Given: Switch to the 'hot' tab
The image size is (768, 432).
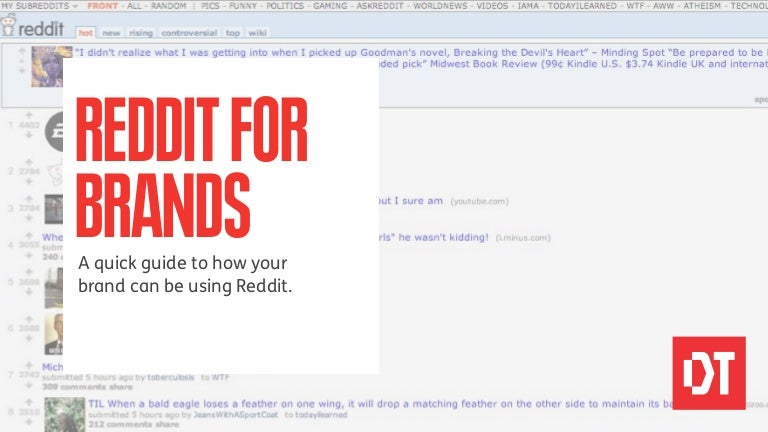Looking at the screenshot, I should tap(86, 33).
